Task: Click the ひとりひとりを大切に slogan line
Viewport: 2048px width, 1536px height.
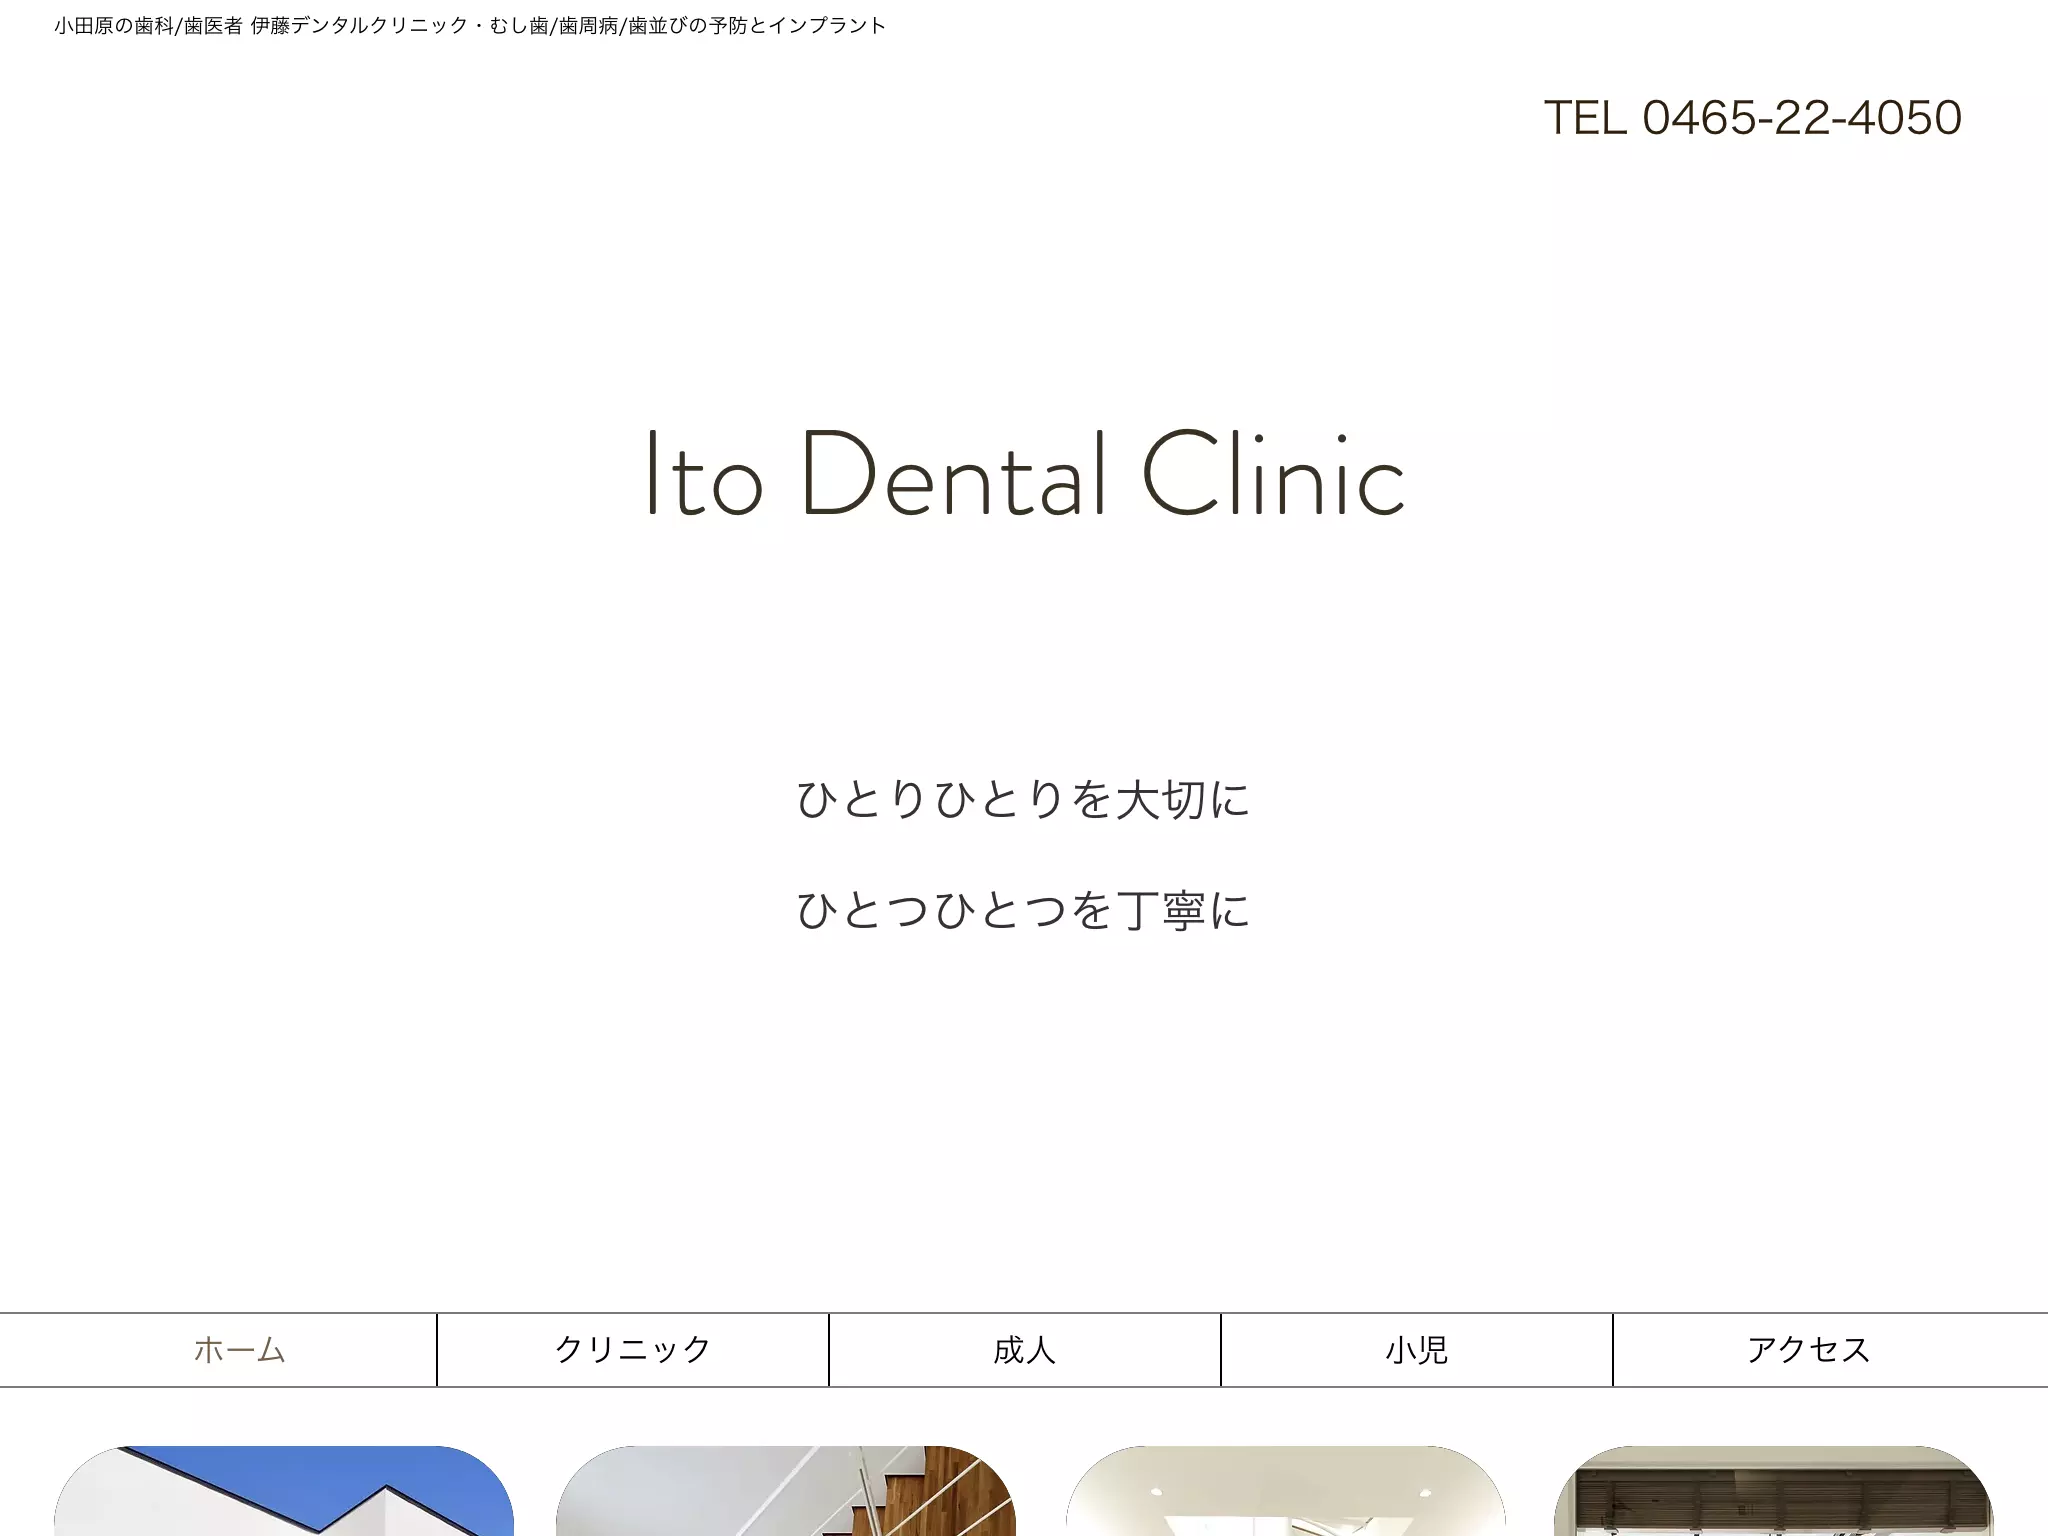Action: pyautogui.click(x=1024, y=799)
